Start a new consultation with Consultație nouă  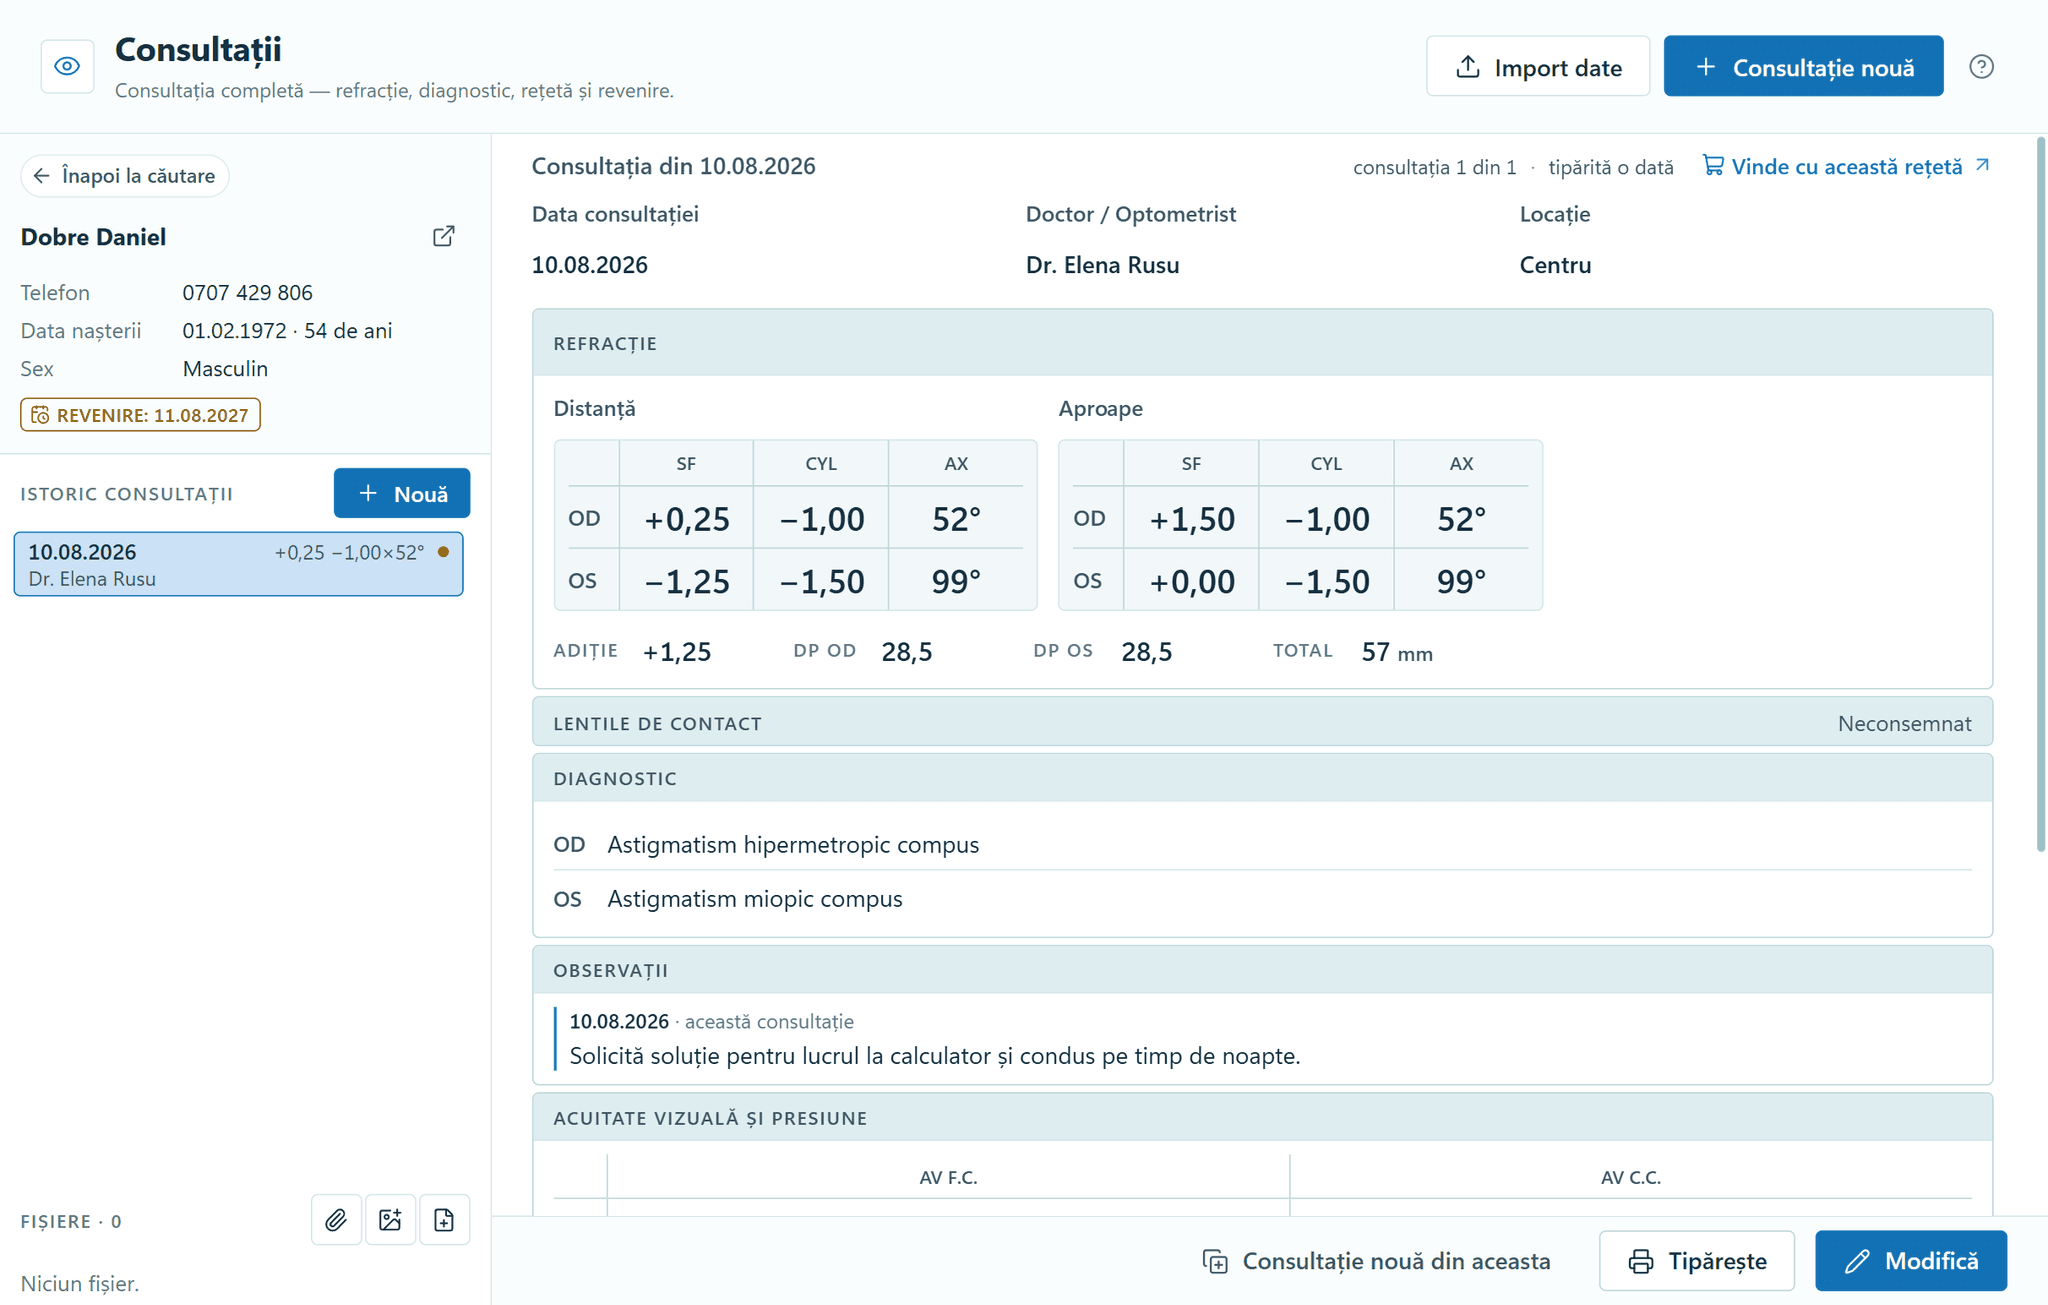(x=1803, y=66)
